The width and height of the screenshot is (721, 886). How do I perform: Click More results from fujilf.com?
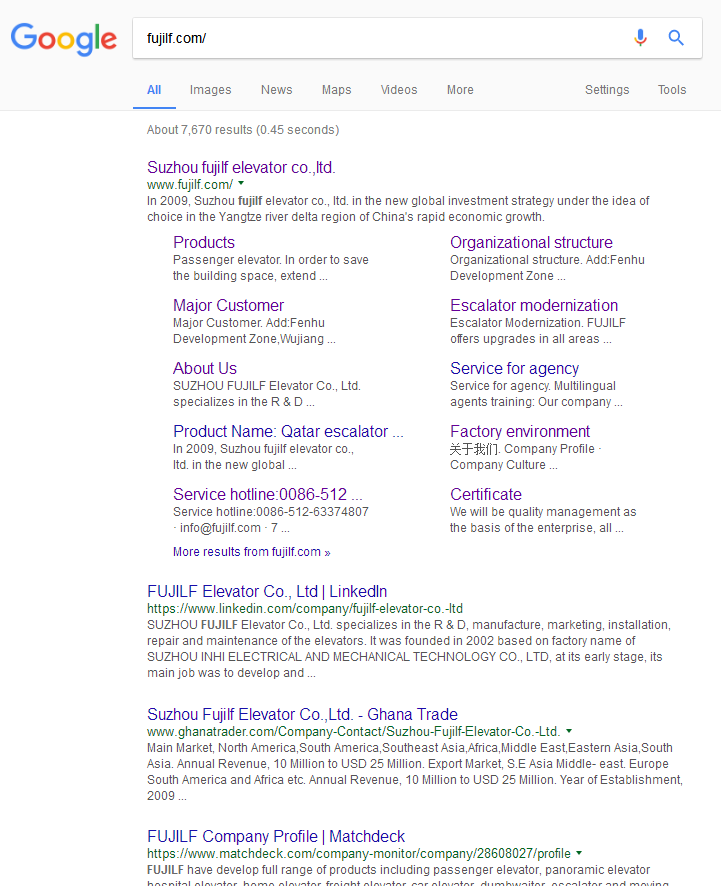(x=251, y=552)
